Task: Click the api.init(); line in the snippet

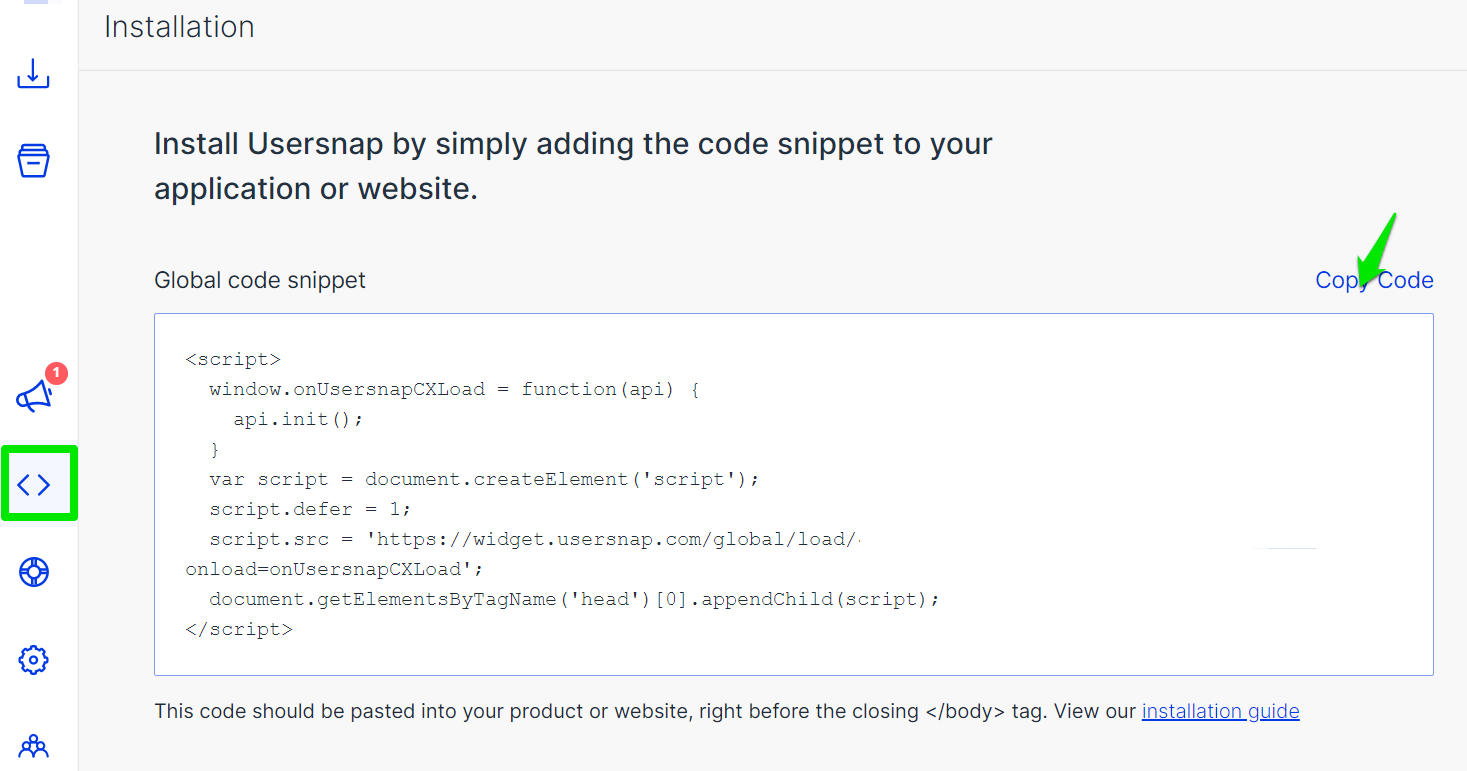Action: click(x=298, y=419)
